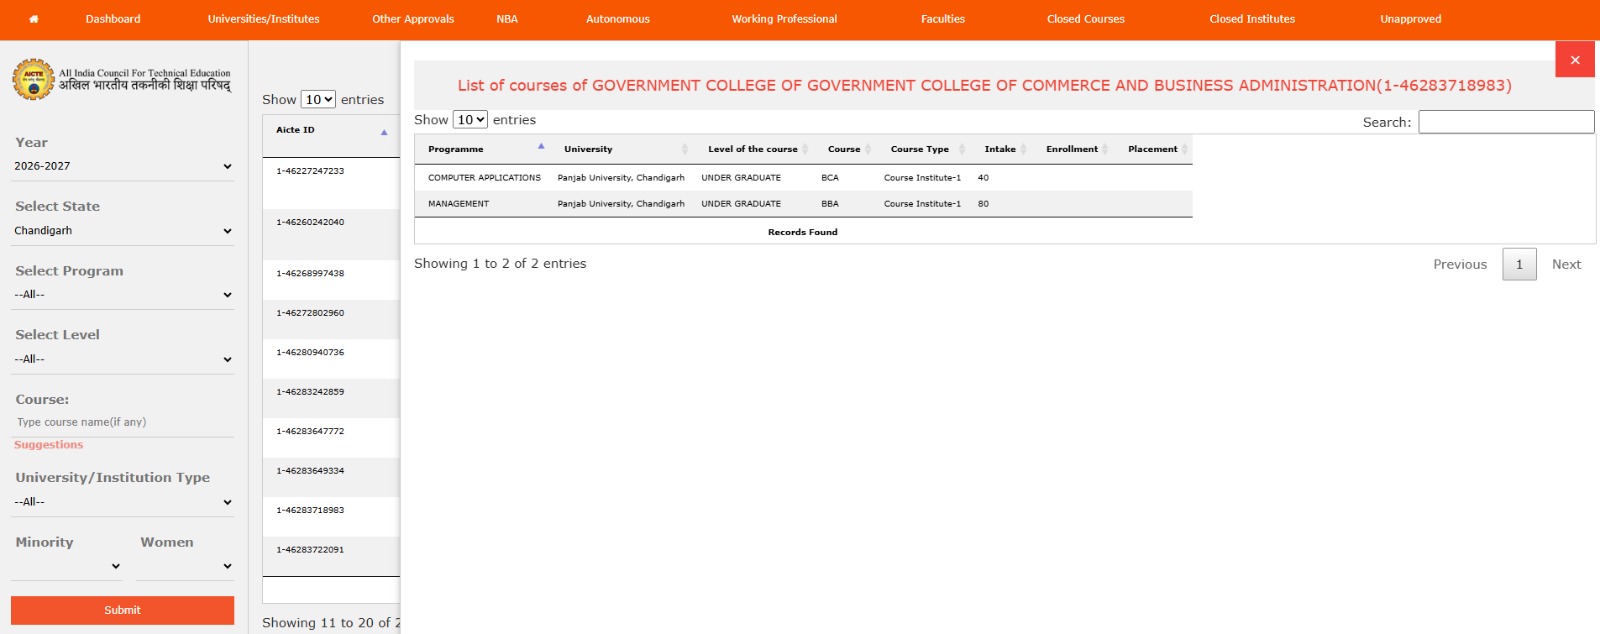Click Aicte ID 1-46268997438

tap(310, 273)
